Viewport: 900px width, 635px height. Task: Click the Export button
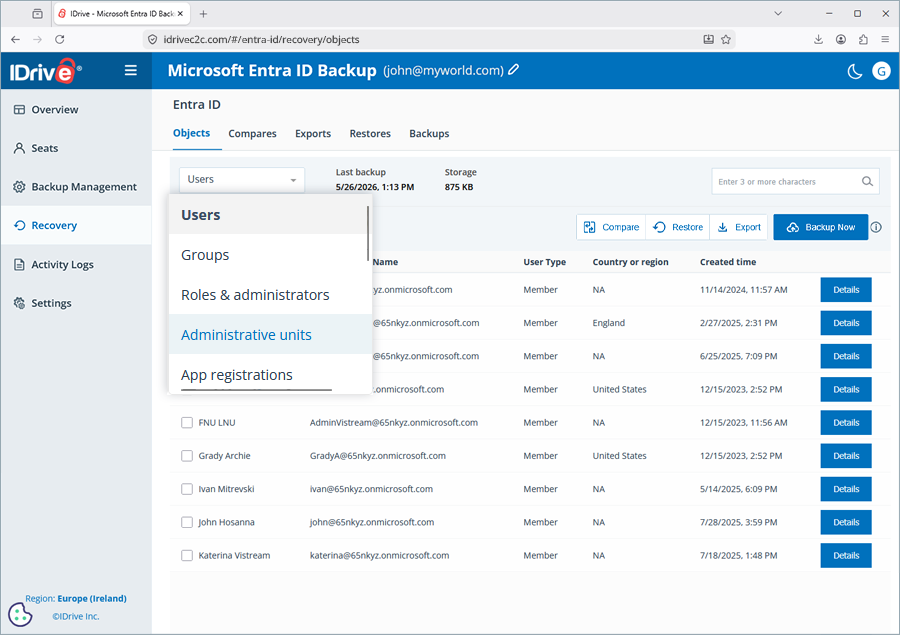739,227
